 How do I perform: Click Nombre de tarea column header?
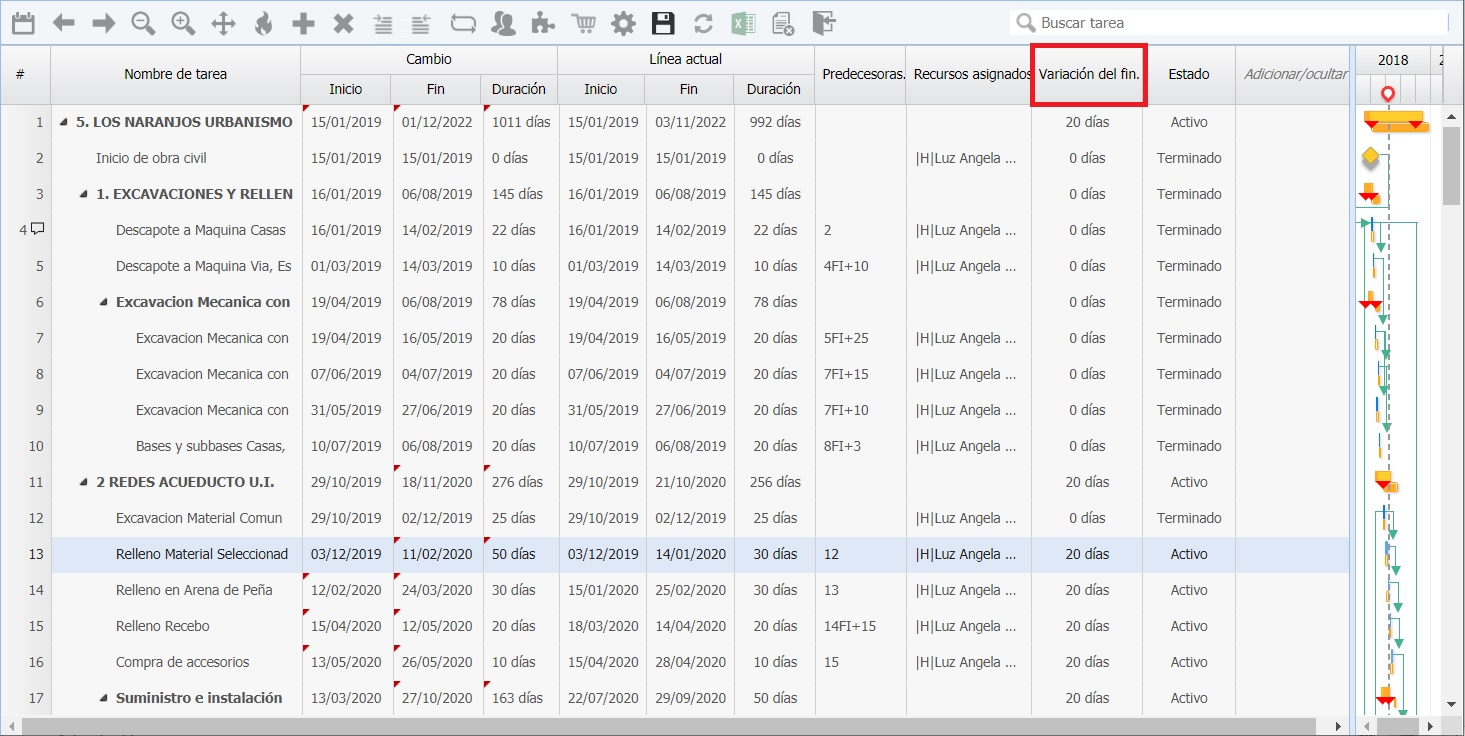click(x=175, y=74)
